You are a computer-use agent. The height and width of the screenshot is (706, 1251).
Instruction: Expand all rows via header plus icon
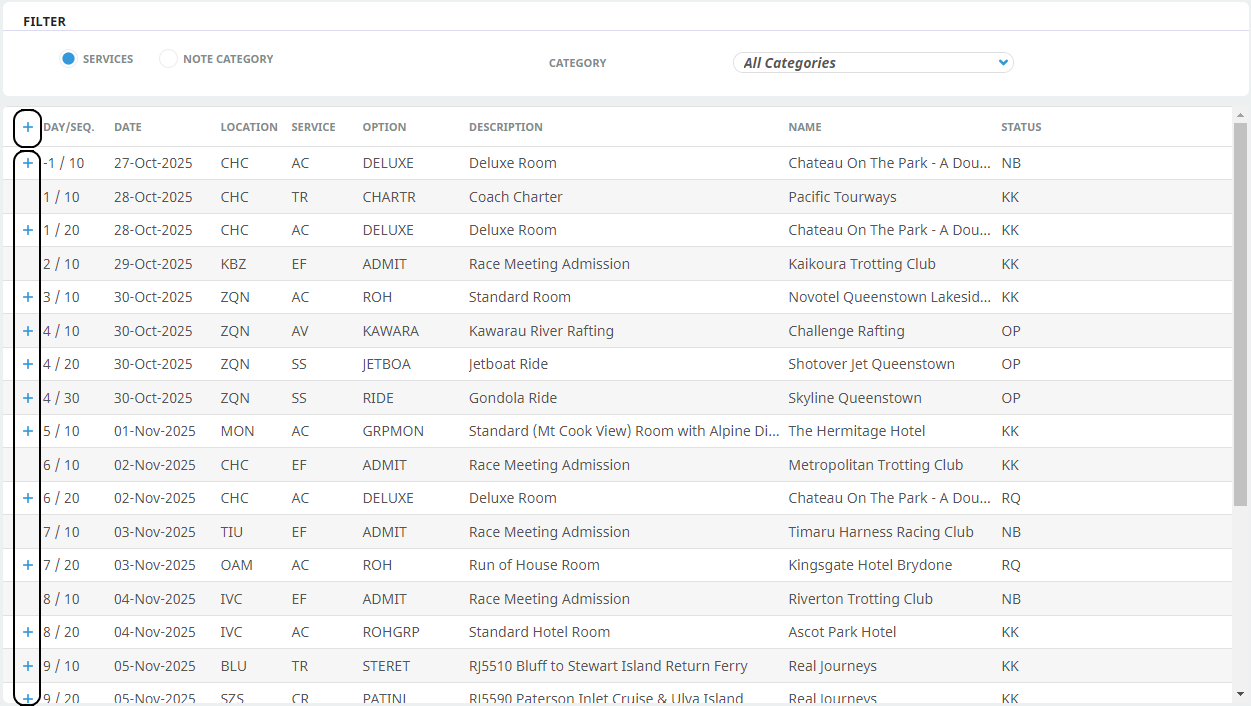[28, 127]
